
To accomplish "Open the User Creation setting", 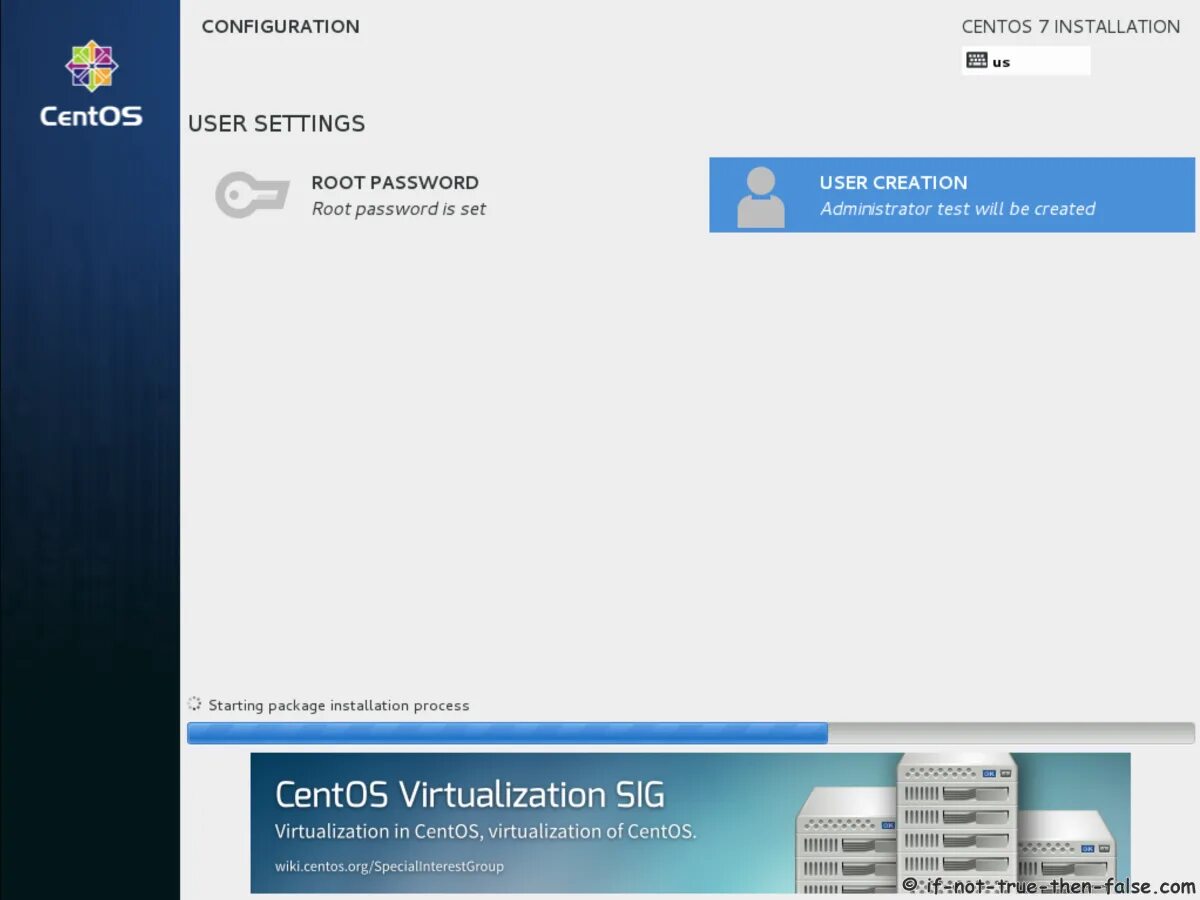I will (x=952, y=195).
